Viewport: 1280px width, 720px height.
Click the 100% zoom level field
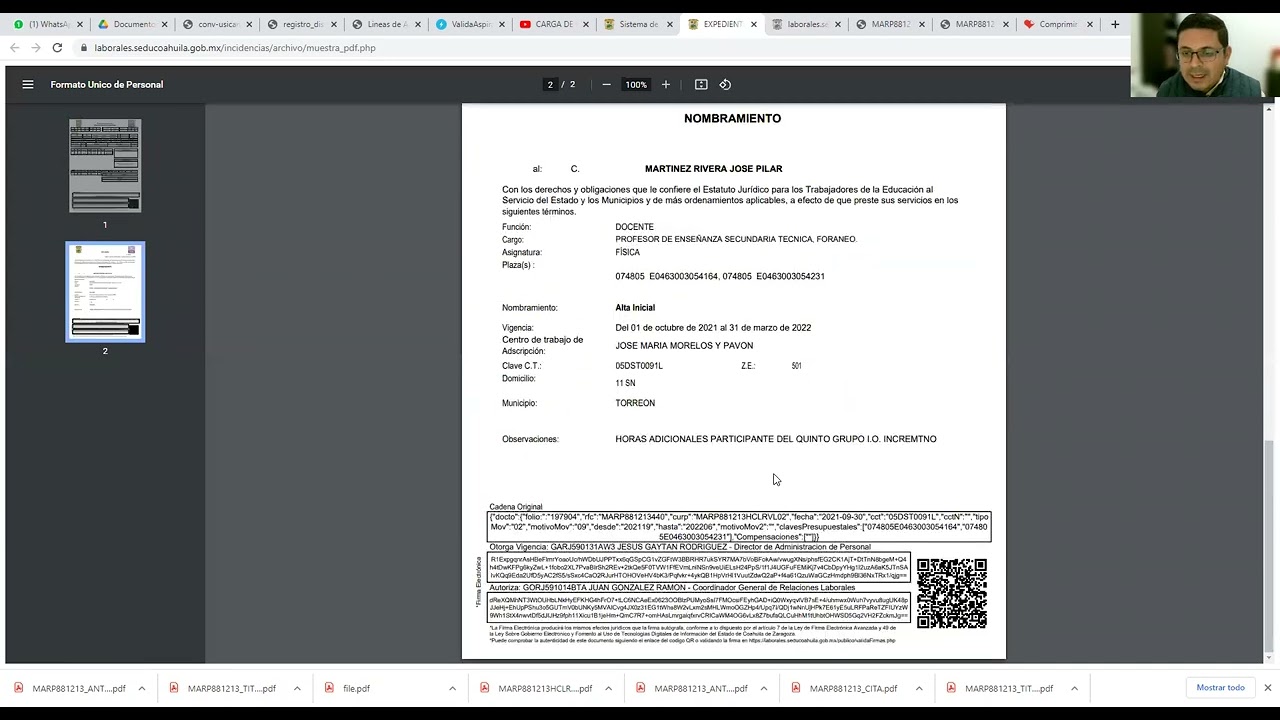pyautogui.click(x=636, y=85)
